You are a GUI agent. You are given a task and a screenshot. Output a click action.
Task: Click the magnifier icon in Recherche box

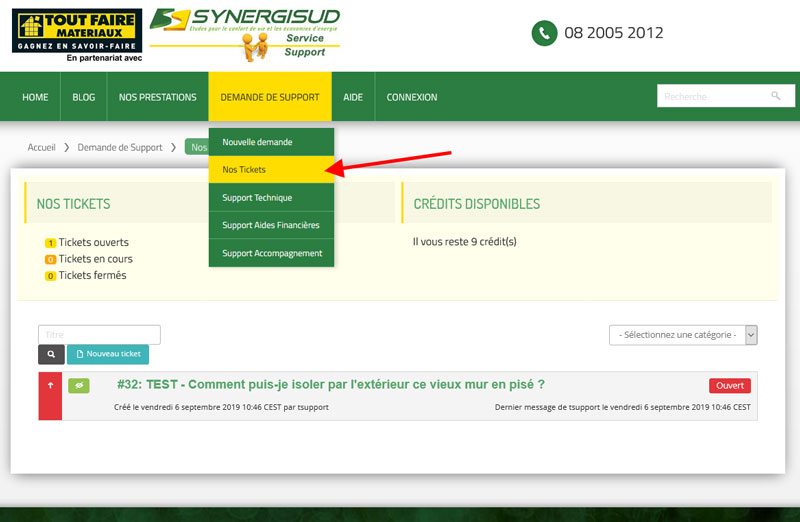click(x=776, y=96)
